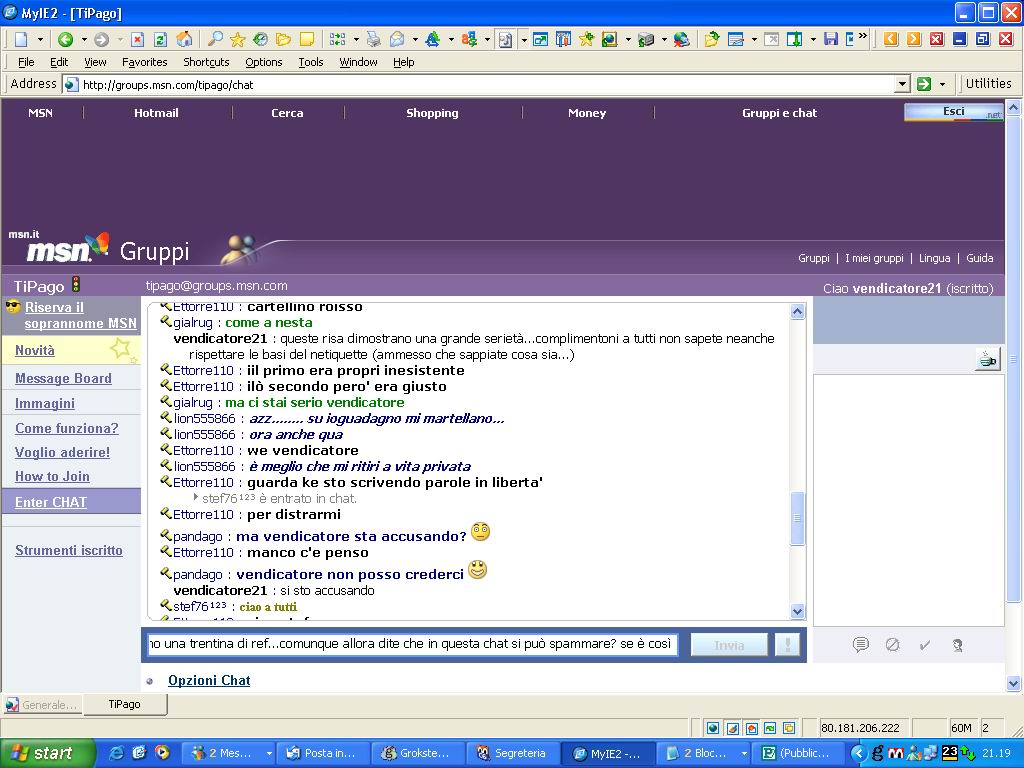Open the Tools menu
Screen dimensions: 1024x768
[x=311, y=62]
